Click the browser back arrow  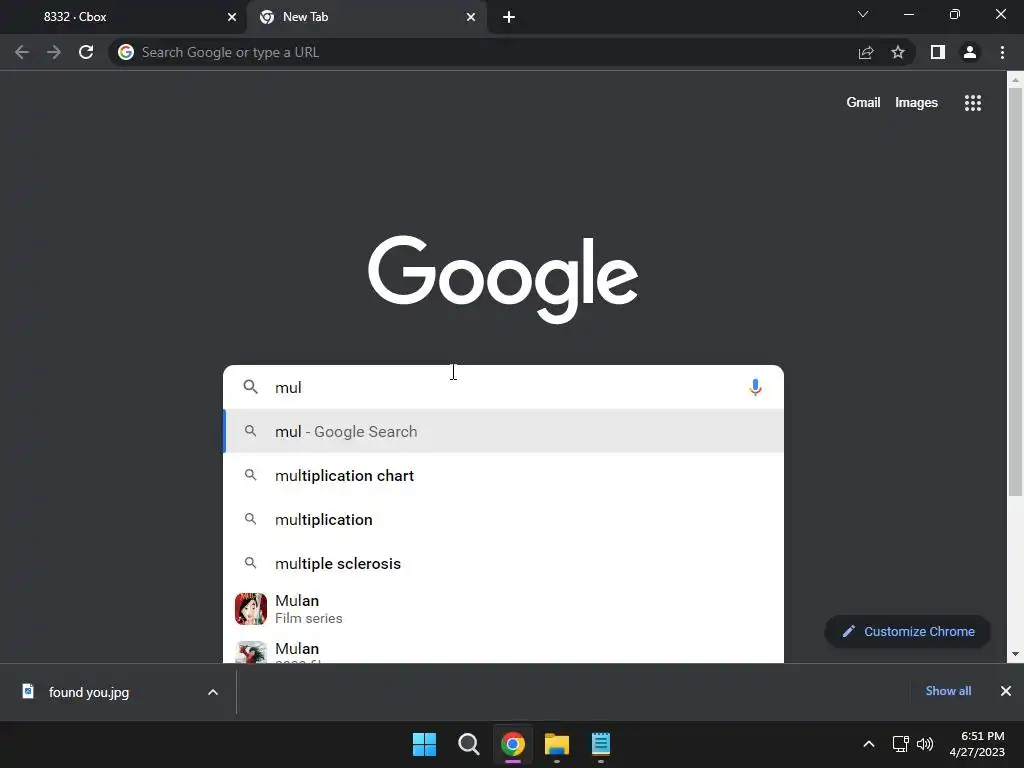point(22,52)
